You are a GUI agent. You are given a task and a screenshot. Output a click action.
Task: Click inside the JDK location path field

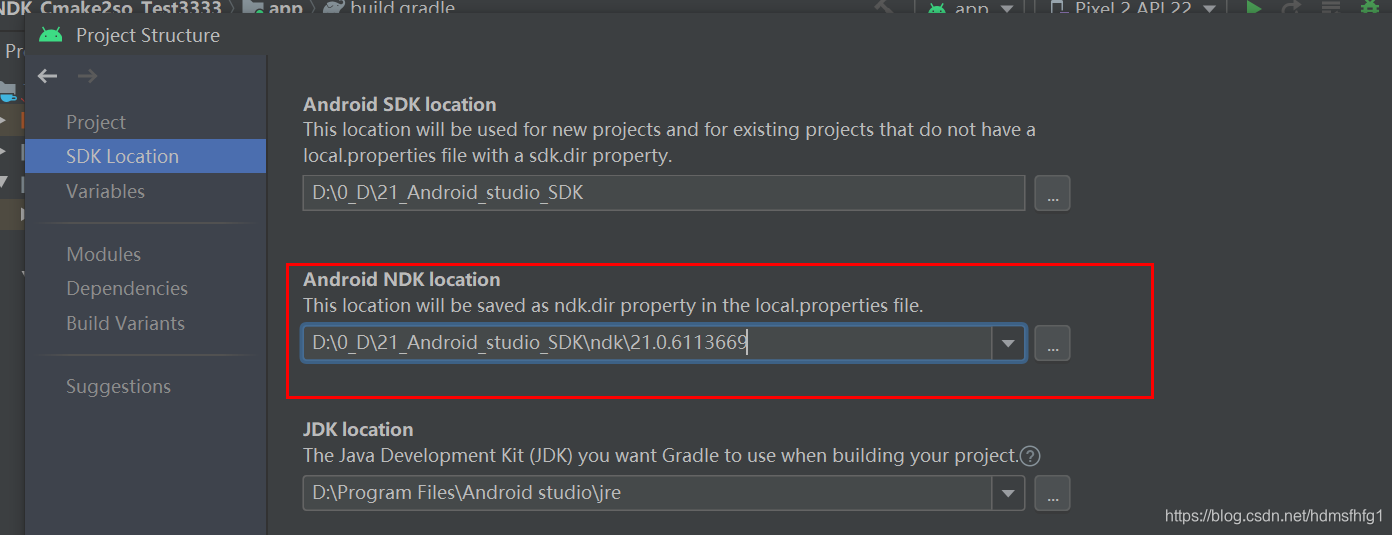click(x=647, y=493)
